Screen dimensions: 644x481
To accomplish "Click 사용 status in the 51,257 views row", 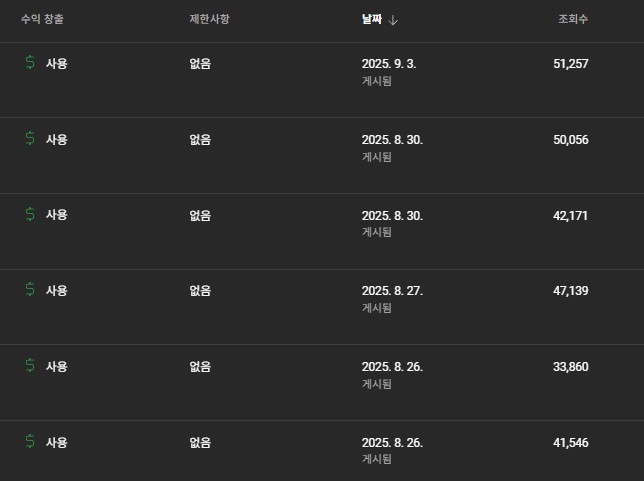I will coord(56,63).
